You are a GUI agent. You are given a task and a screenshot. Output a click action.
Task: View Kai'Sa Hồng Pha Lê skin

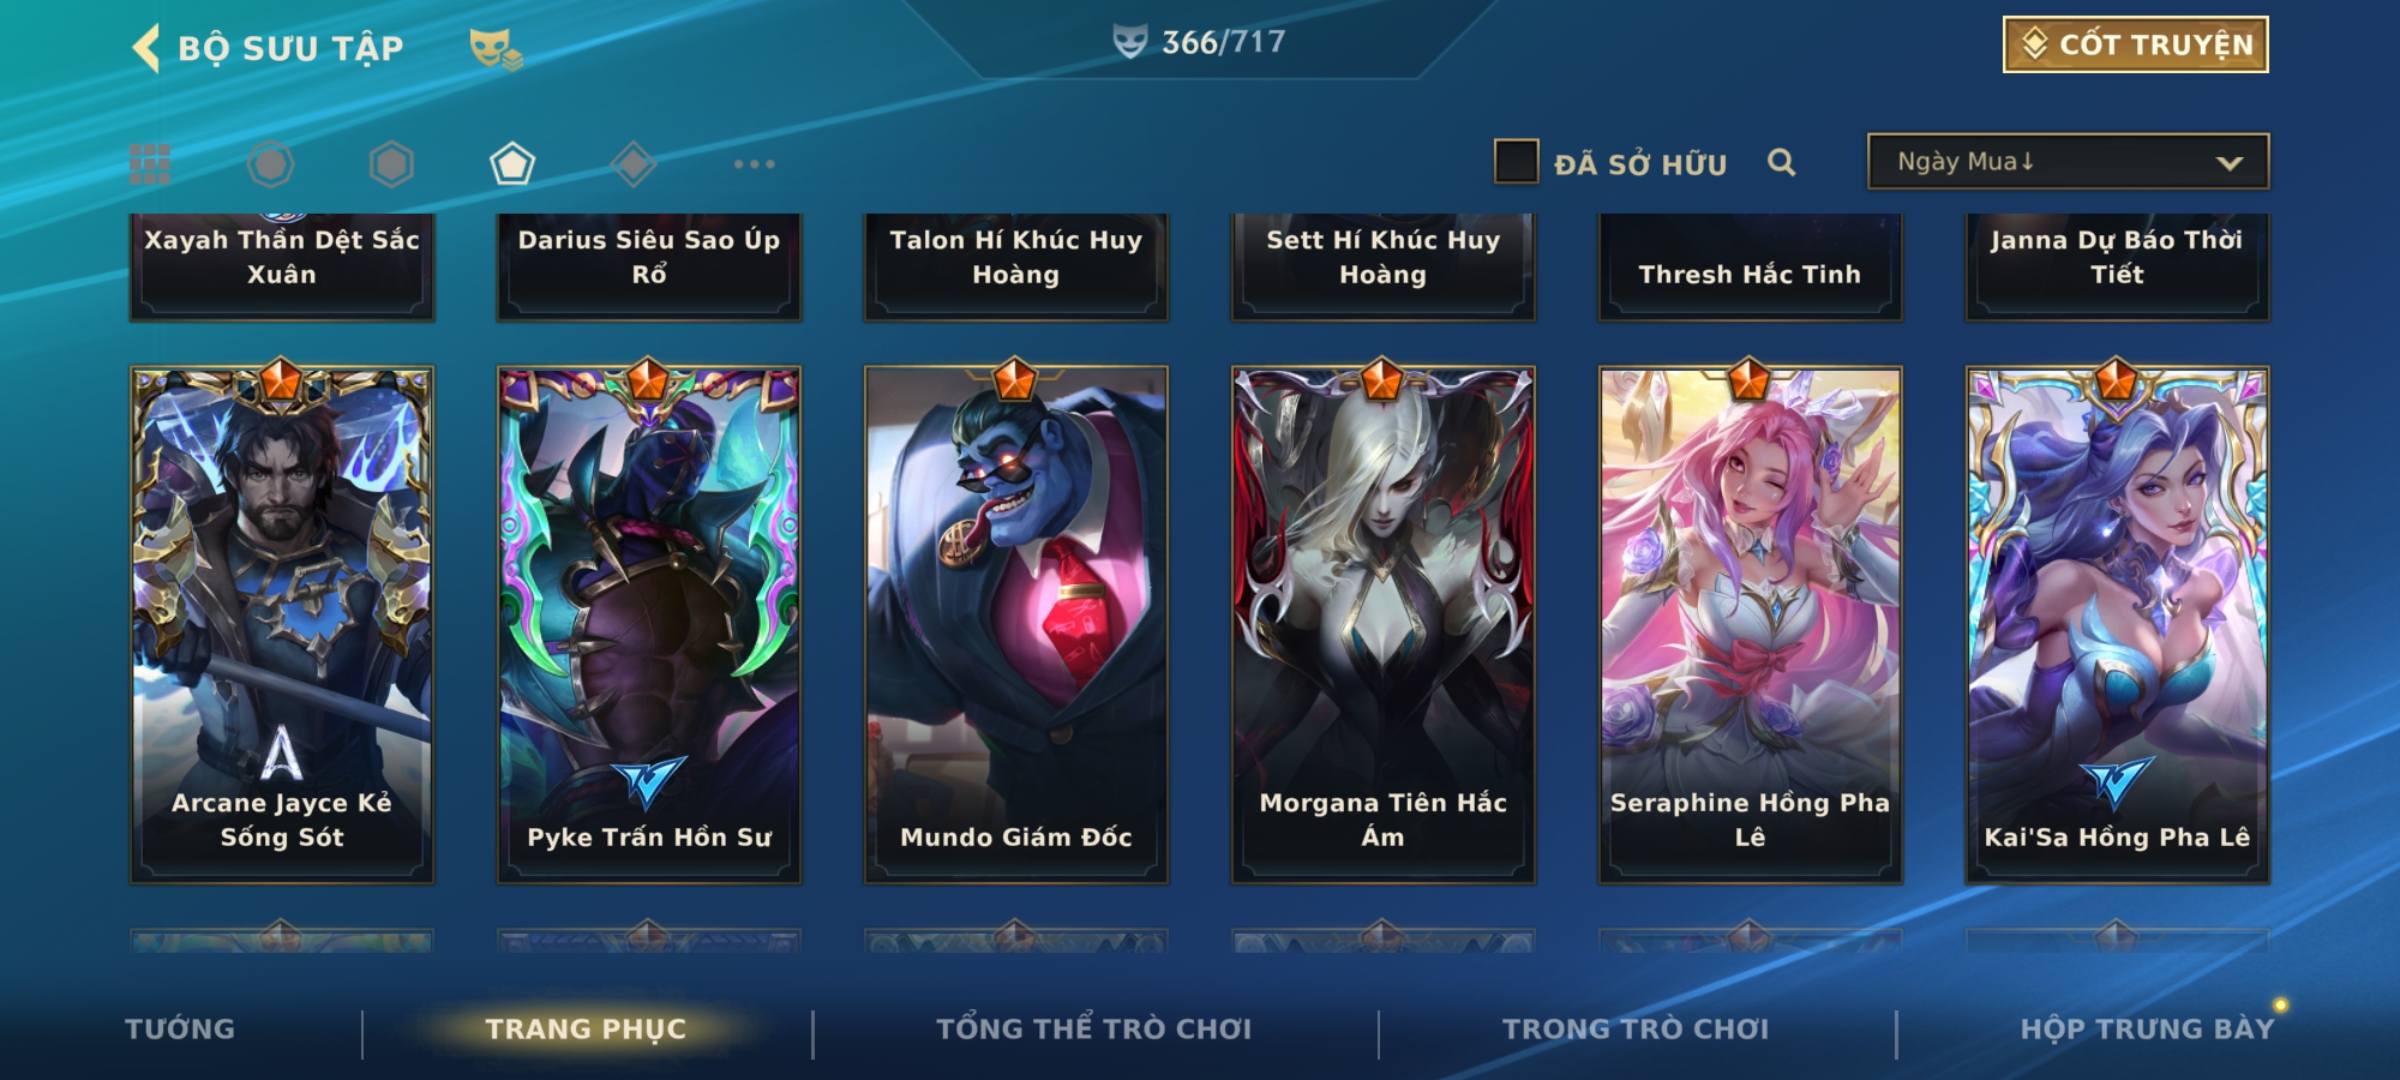point(2117,625)
